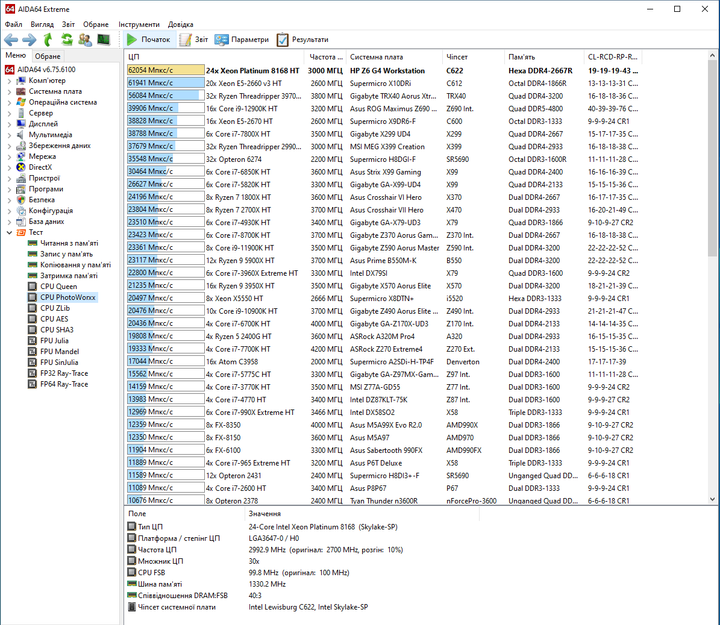
Task: Expand the Операційна система node
Action: point(9,102)
